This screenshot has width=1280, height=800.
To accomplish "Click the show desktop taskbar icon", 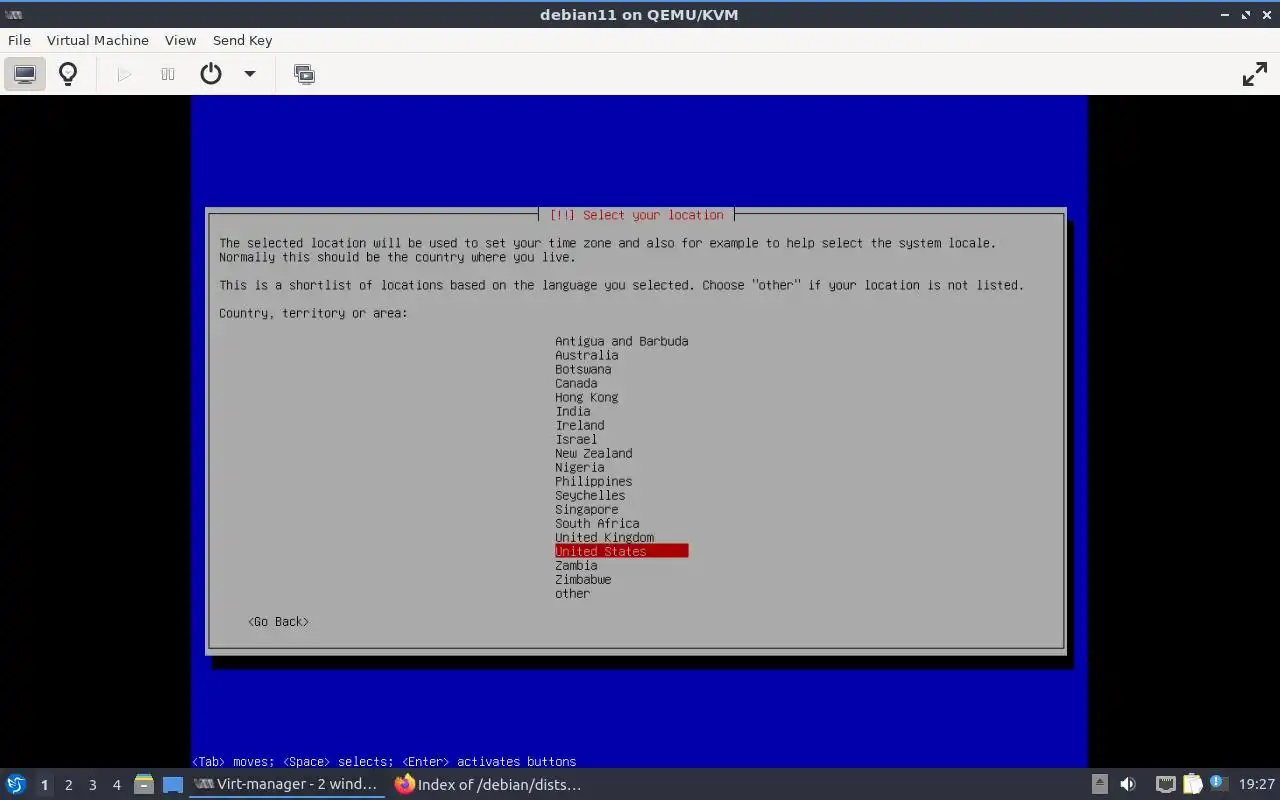I will click(x=173, y=784).
